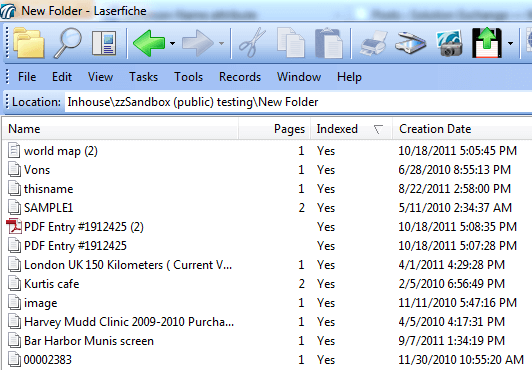Image resolution: width=532 pixels, height=370 pixels.
Task: Click the printer icon to print
Action: coord(373,43)
